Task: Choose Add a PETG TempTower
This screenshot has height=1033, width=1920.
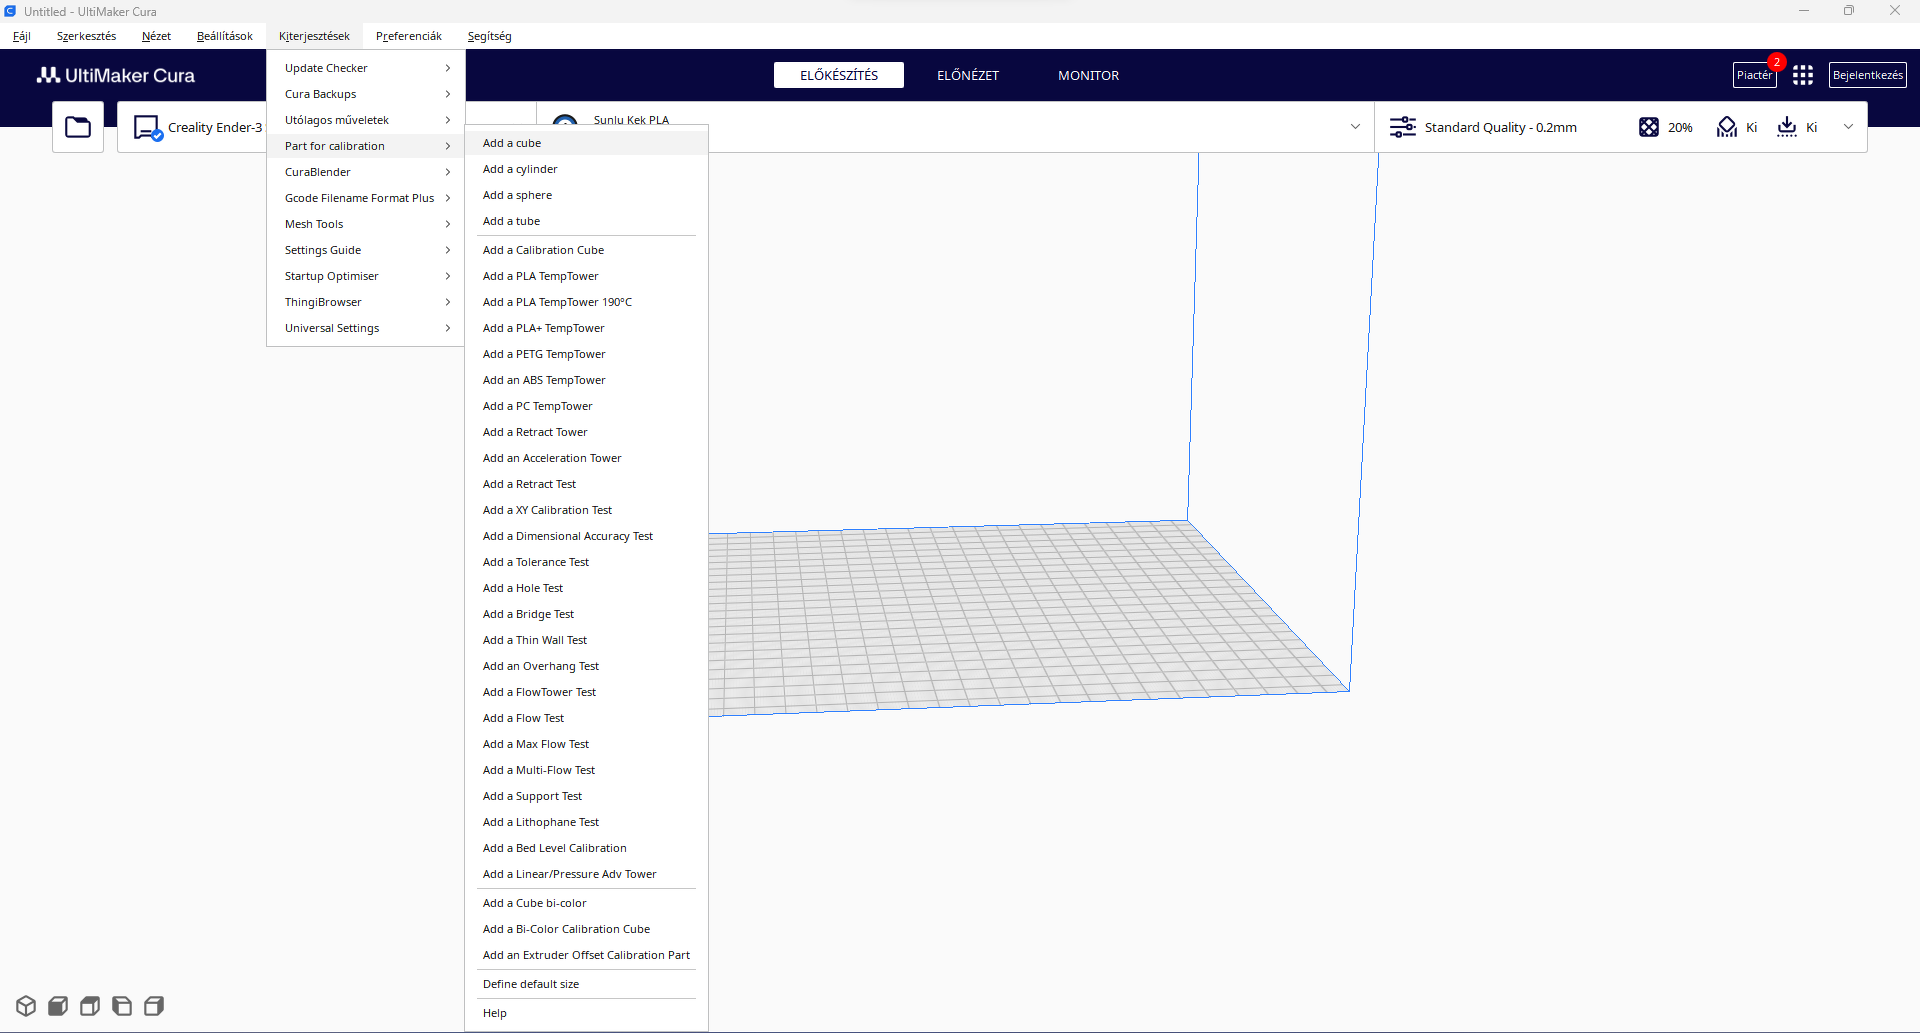Action: pyautogui.click(x=587, y=354)
